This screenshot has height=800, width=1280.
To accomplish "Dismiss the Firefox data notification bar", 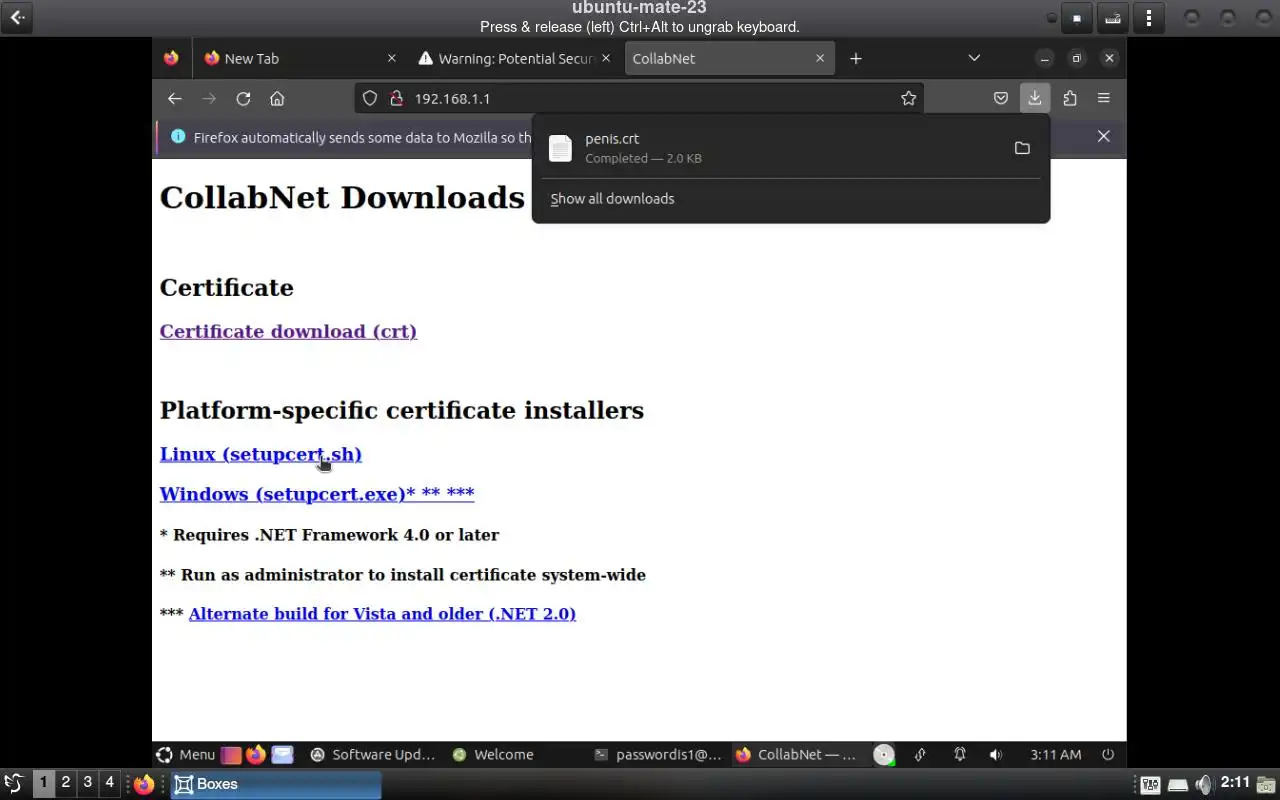I will 1104,136.
